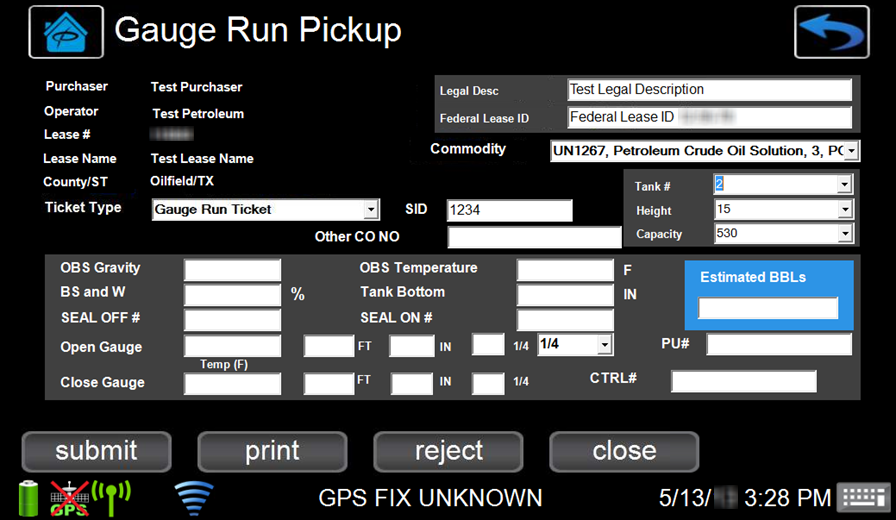Screen dimensions: 896x520
Task: Open the Ticket Type dropdown
Action: (371, 209)
